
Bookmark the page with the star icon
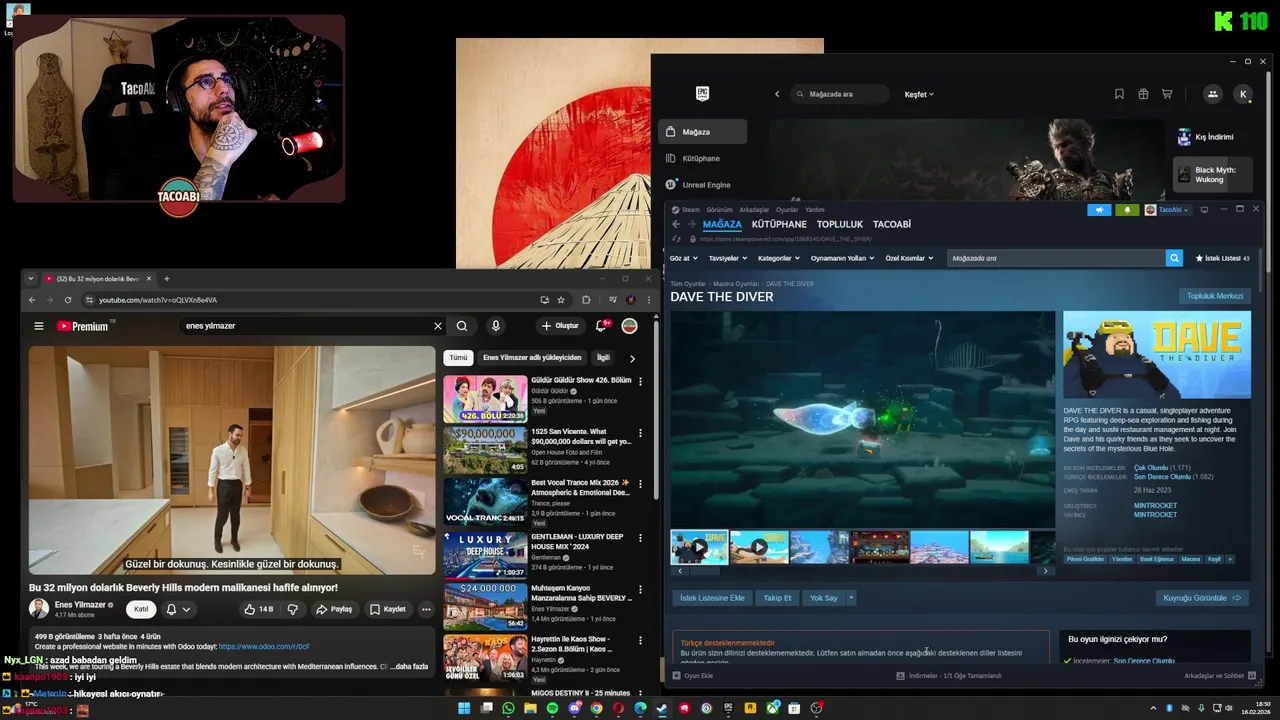(561, 300)
